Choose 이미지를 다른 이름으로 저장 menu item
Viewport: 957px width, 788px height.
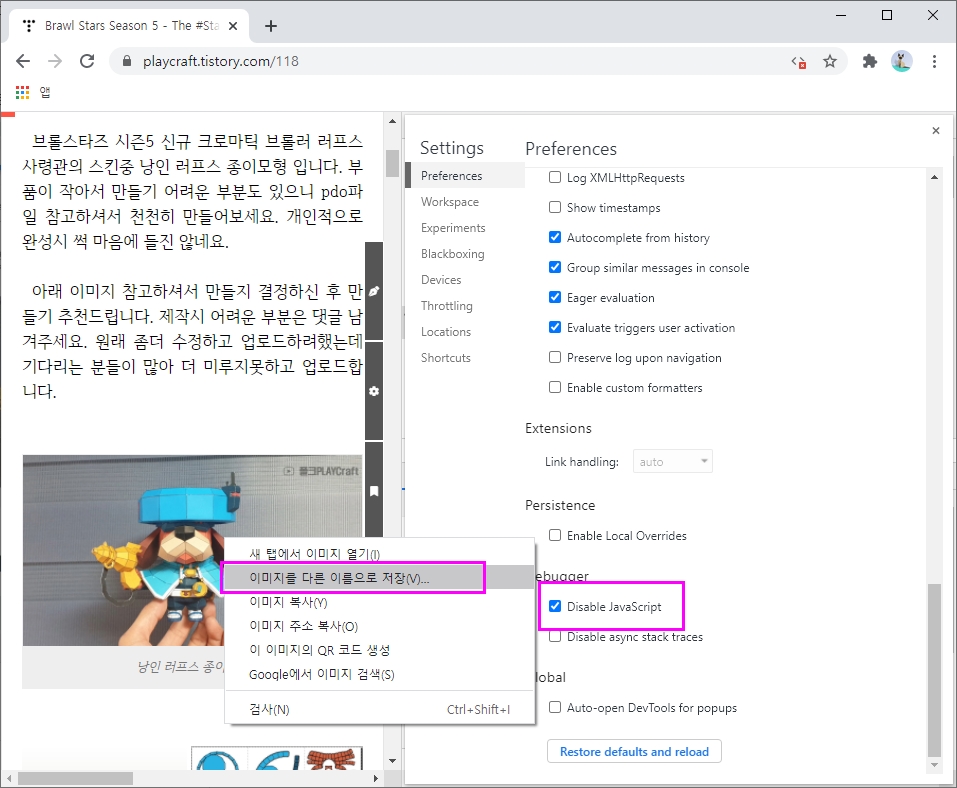click(380, 577)
